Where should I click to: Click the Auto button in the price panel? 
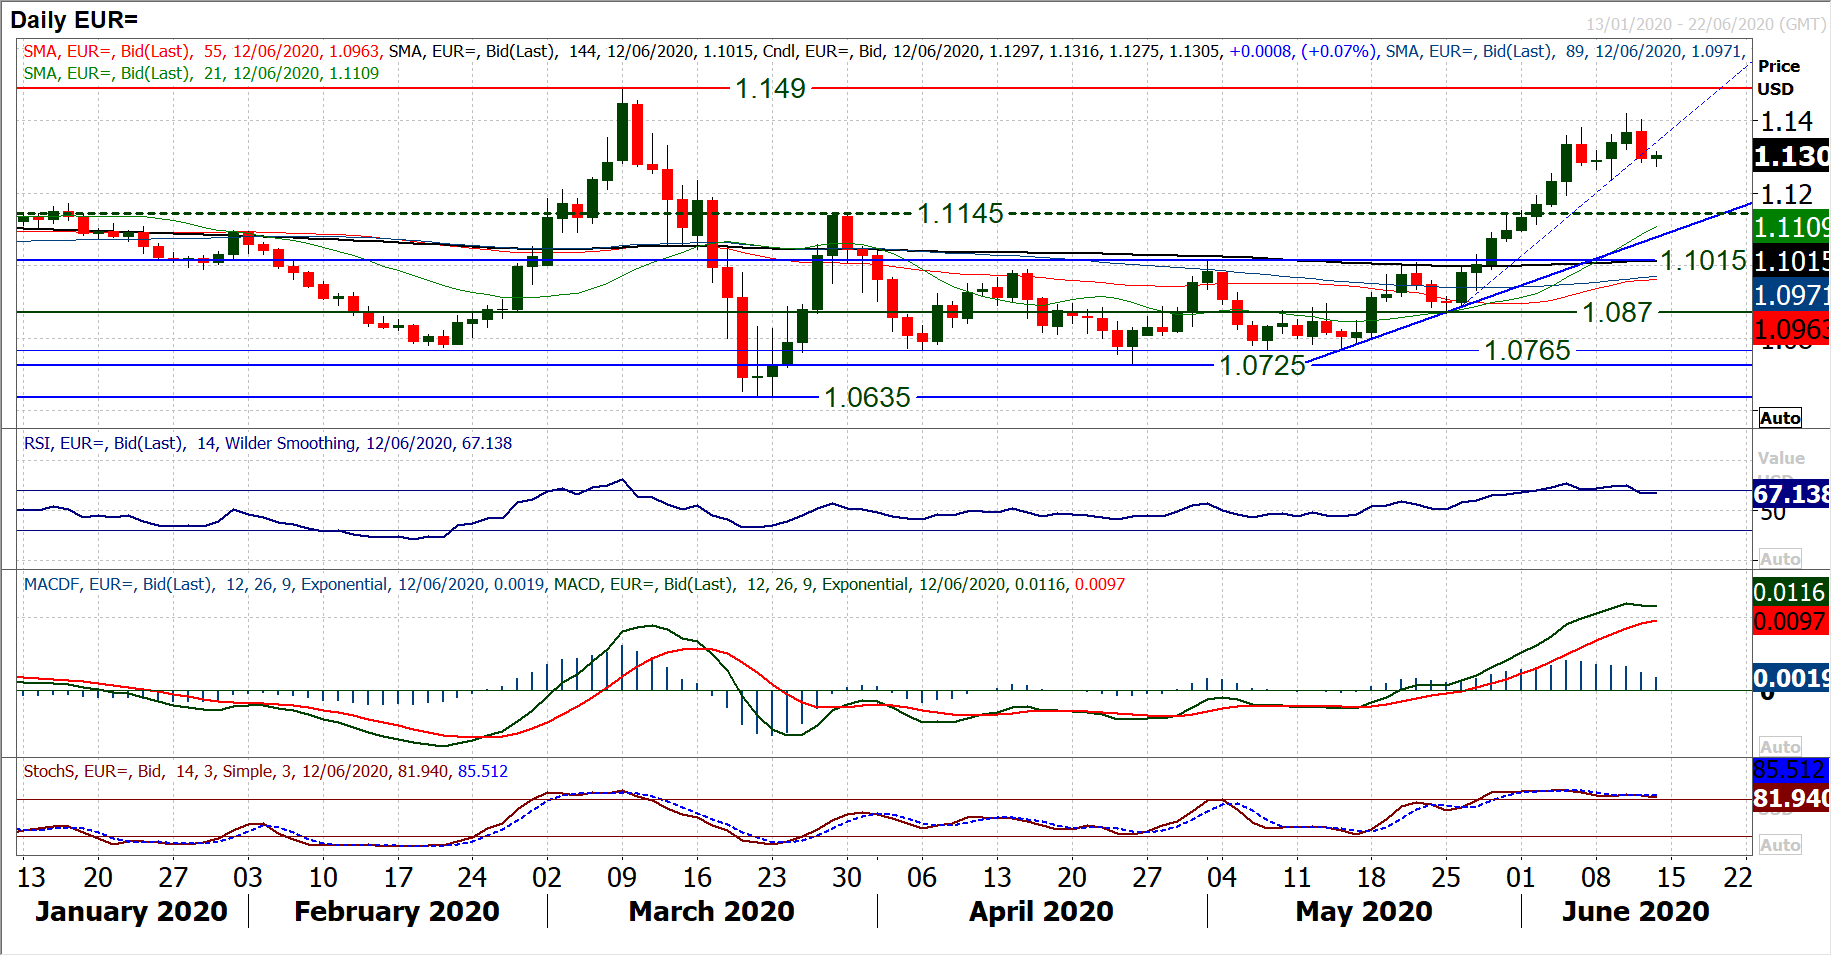coord(1780,418)
